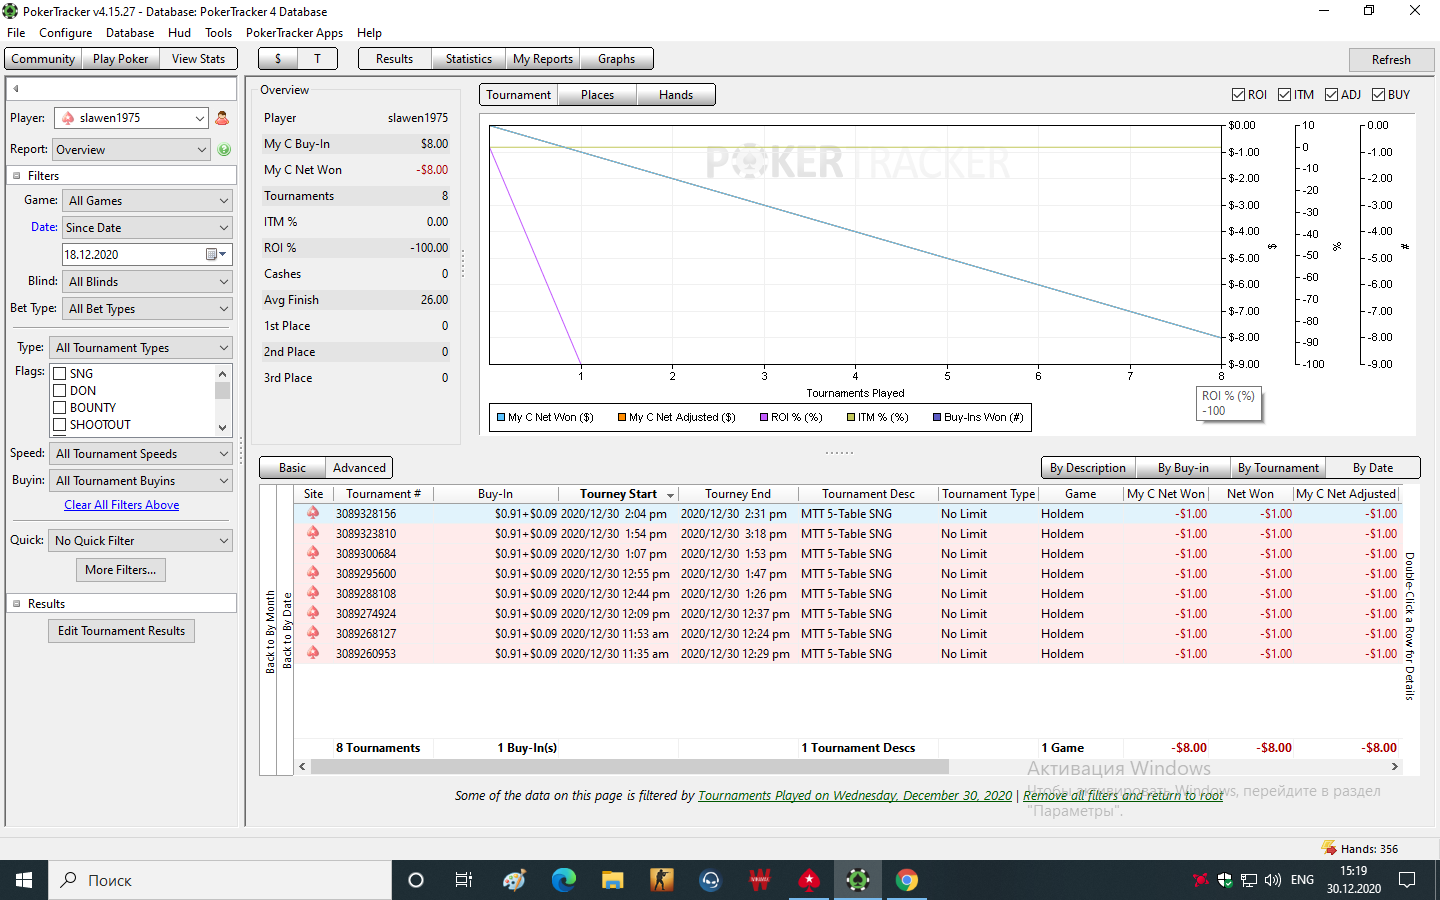Image resolution: width=1440 pixels, height=900 pixels.
Task: Collapse the Results section expander
Action: coord(16,604)
